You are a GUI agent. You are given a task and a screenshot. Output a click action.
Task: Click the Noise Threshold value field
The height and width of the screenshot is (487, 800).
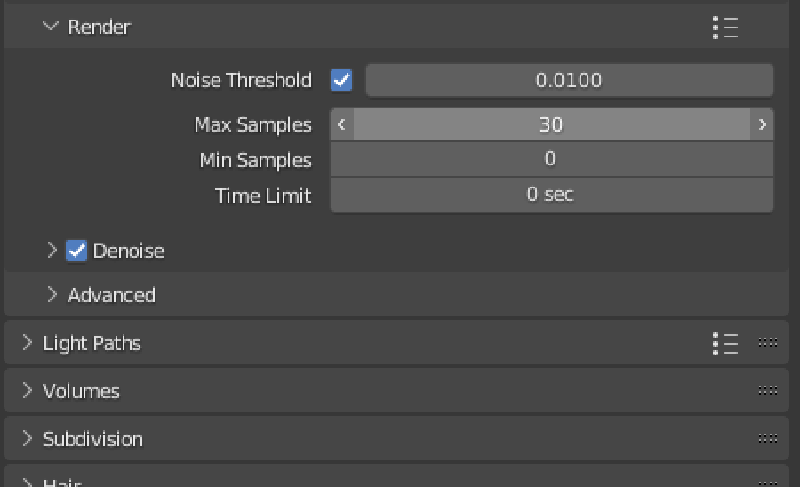coord(569,80)
